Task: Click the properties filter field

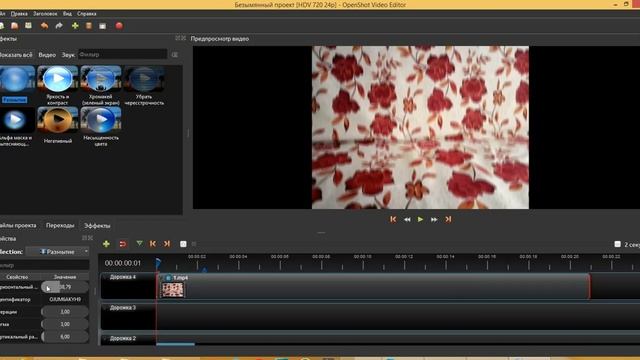Action: 44,265
